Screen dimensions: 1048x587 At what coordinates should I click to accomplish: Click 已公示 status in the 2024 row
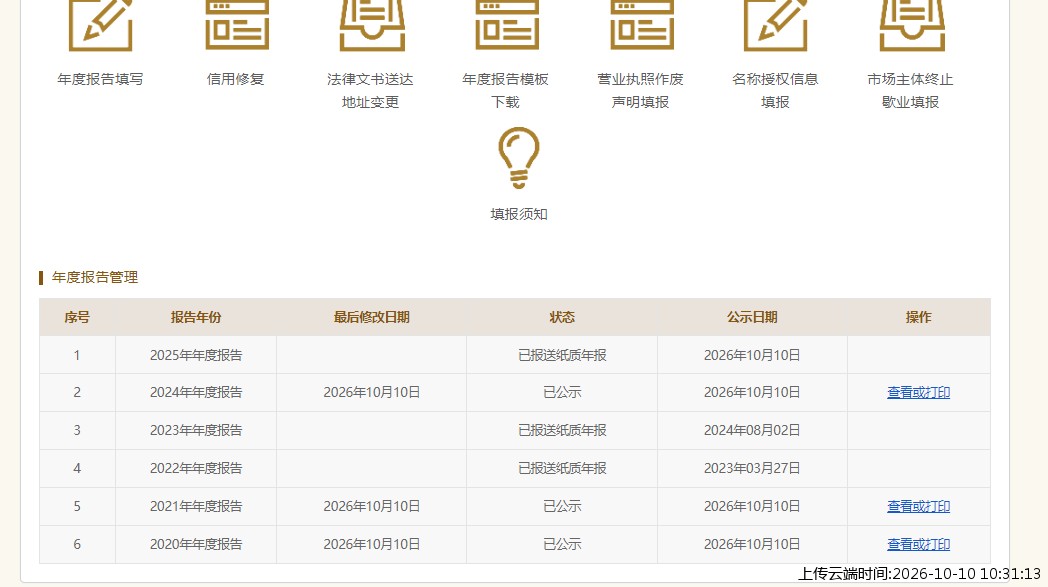pos(562,392)
